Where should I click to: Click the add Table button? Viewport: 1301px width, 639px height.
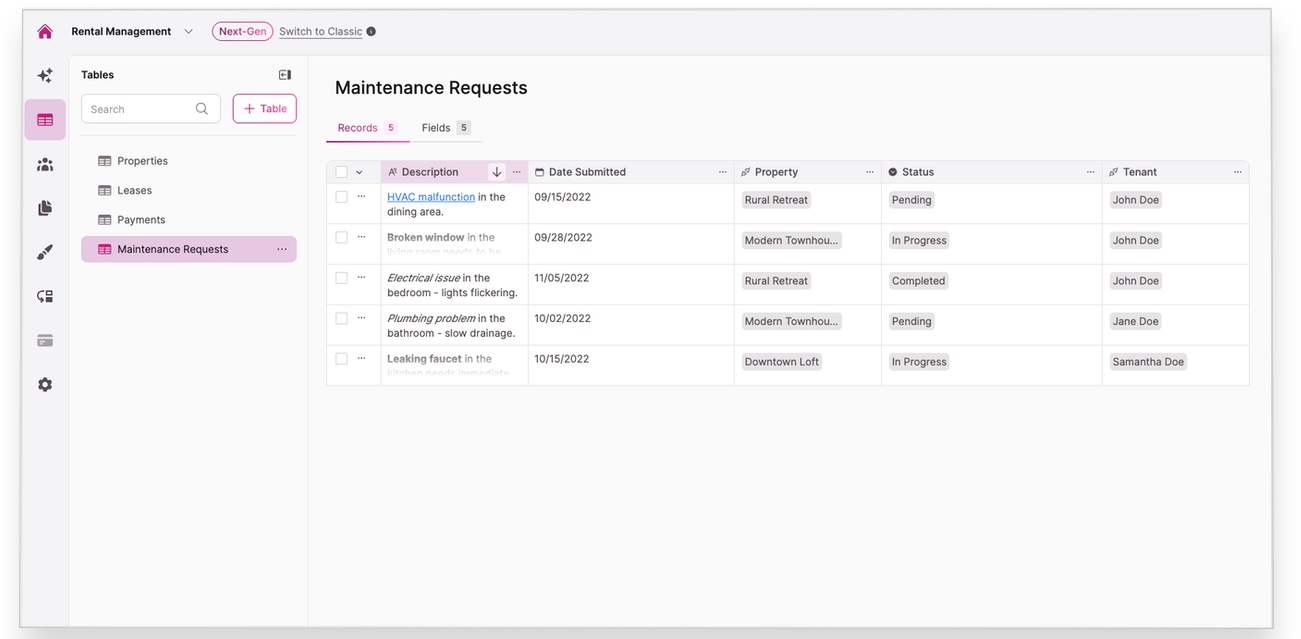265,109
